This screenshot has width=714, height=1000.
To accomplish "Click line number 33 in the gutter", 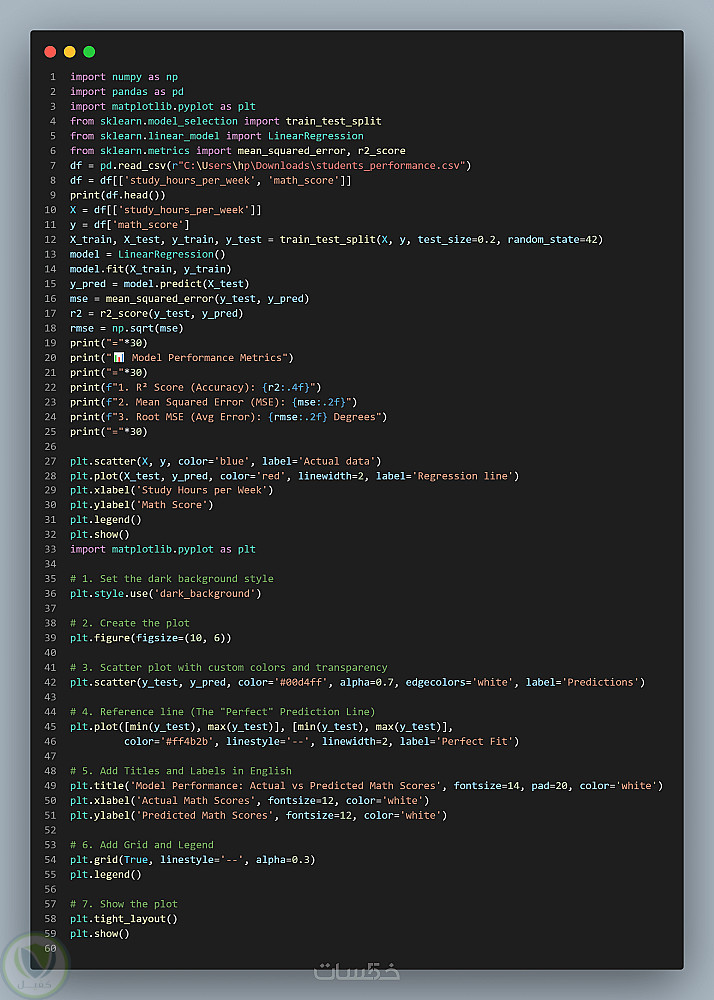I will point(50,549).
